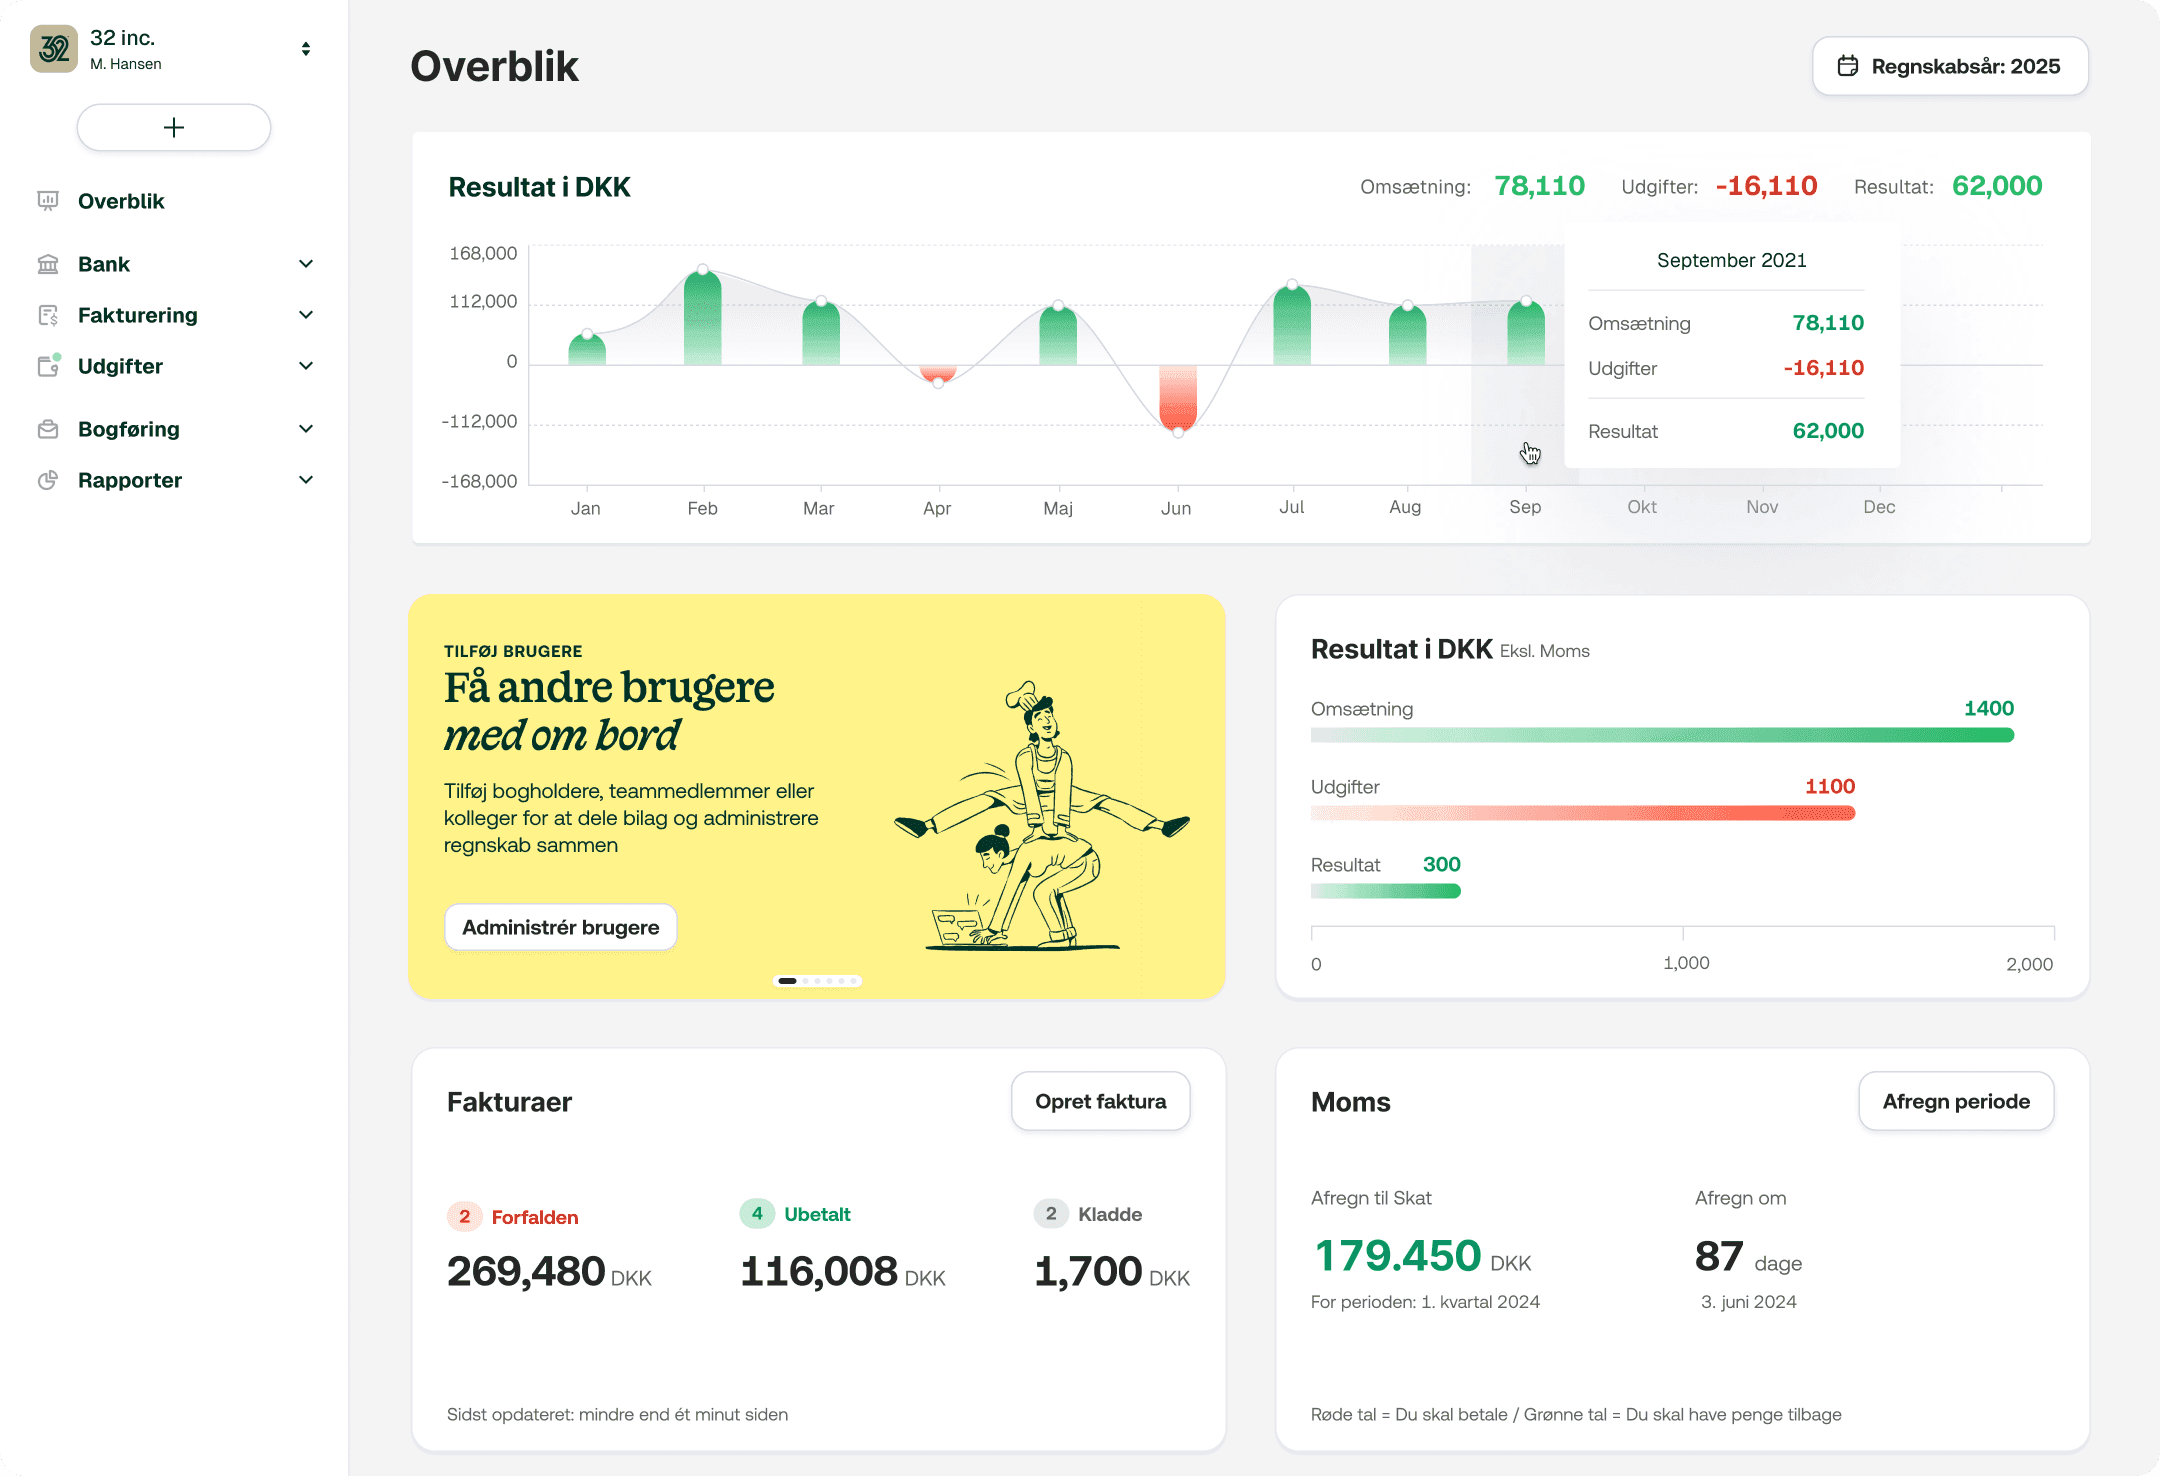This screenshot has width=2160, height=1476.
Task: Click the Overblik presentation icon in sidebar
Action: click(x=48, y=201)
